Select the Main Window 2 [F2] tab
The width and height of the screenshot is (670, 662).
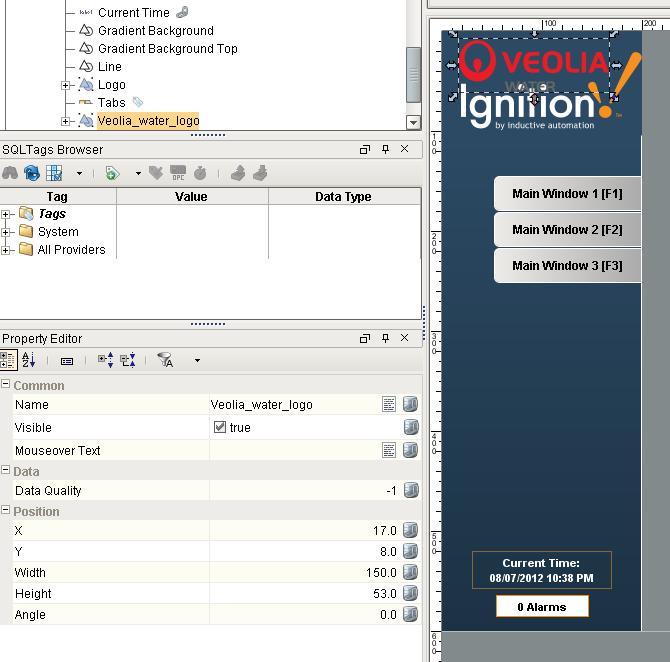(x=567, y=229)
